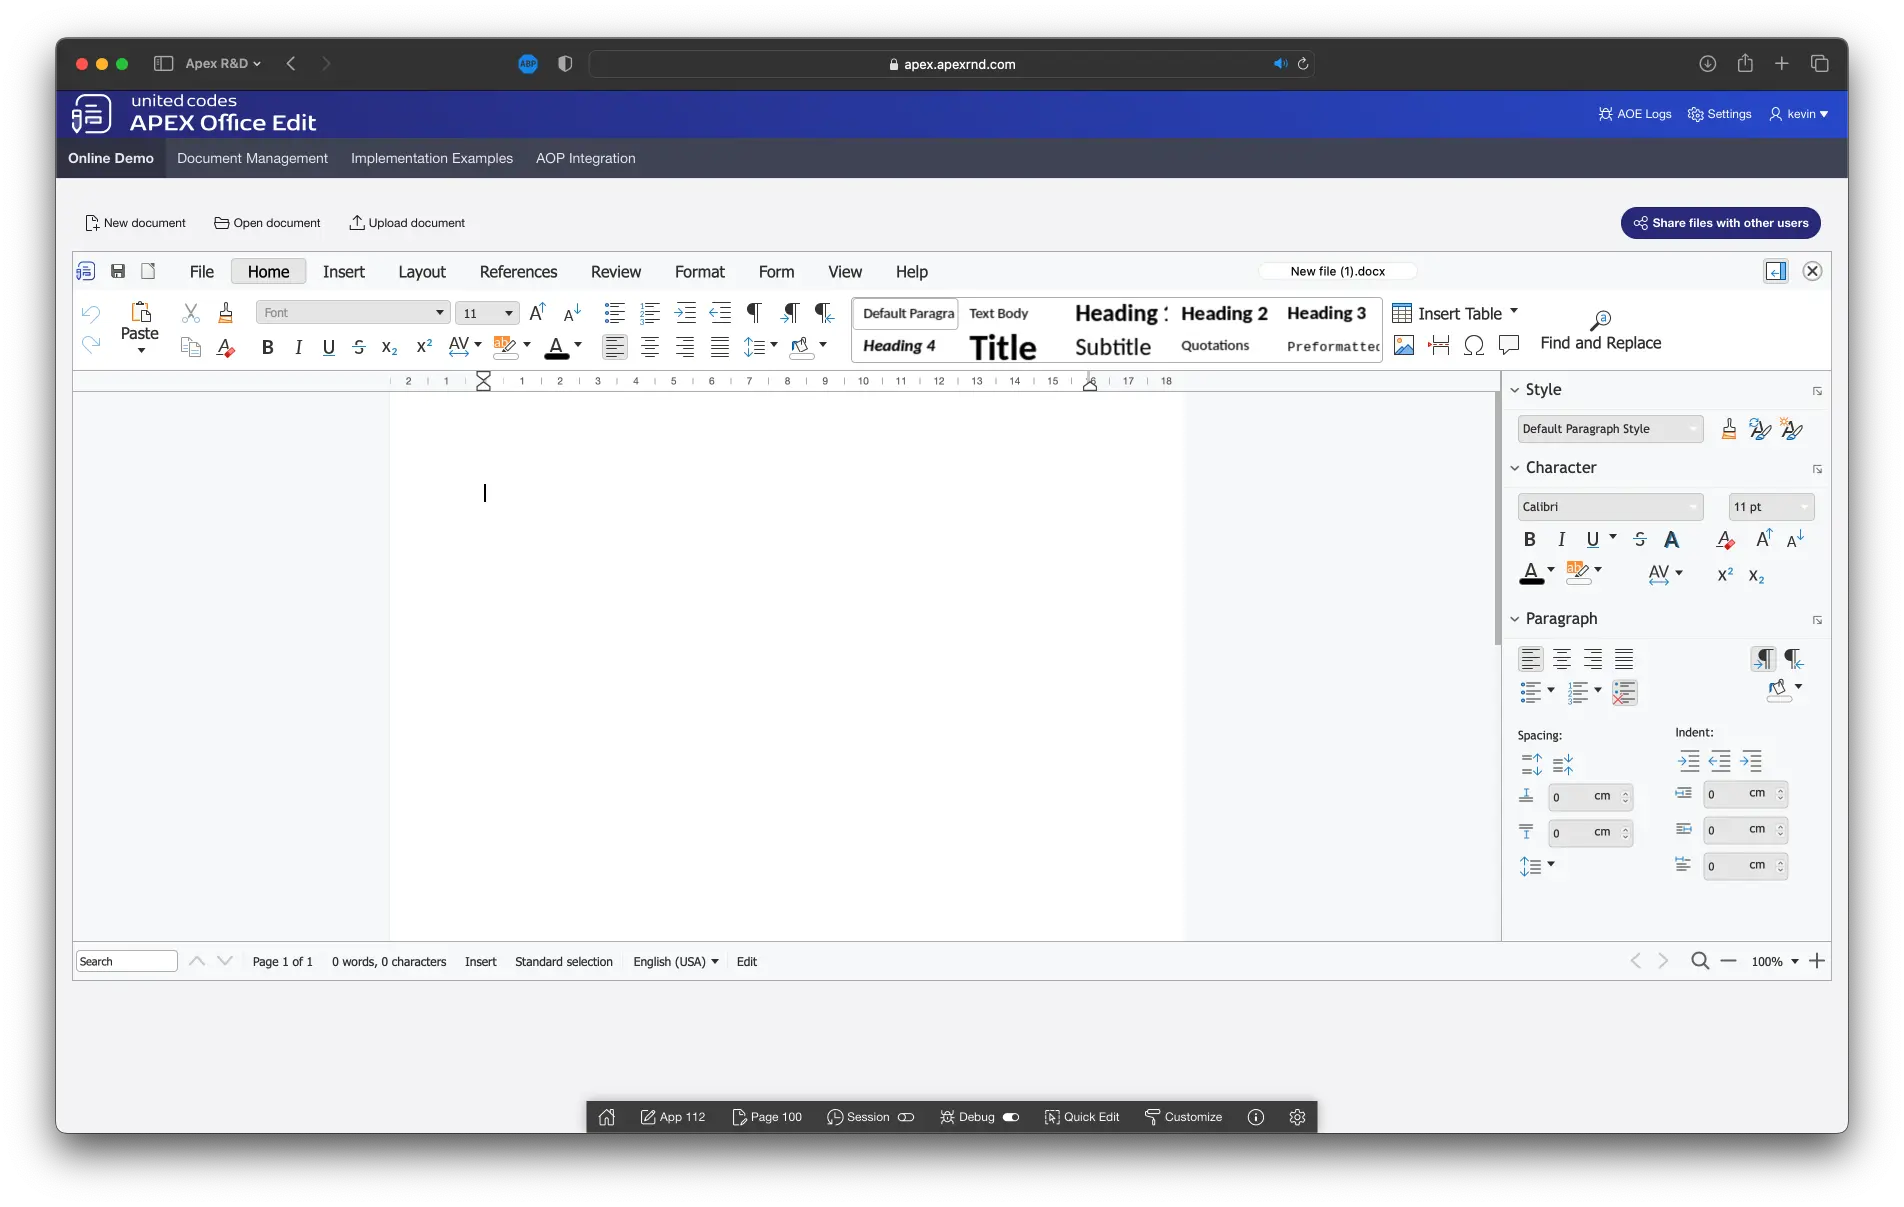
Task: Click the Insert Comment icon
Action: coord(1509,345)
